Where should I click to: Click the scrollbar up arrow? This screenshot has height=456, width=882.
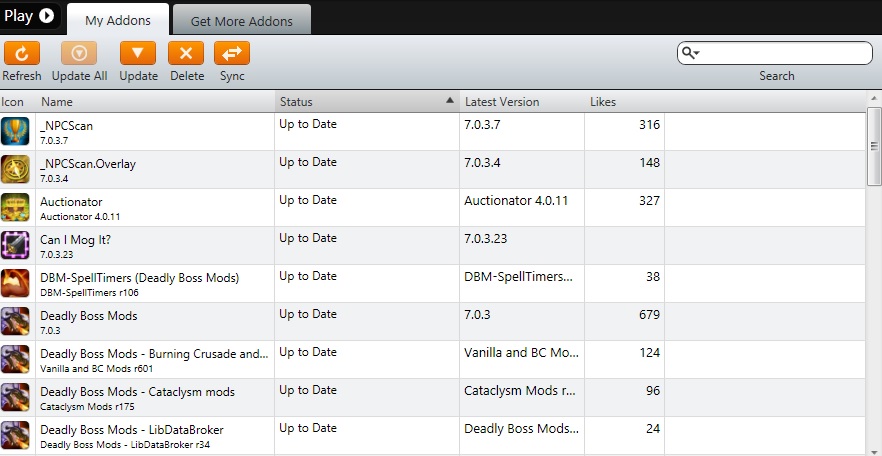click(874, 100)
